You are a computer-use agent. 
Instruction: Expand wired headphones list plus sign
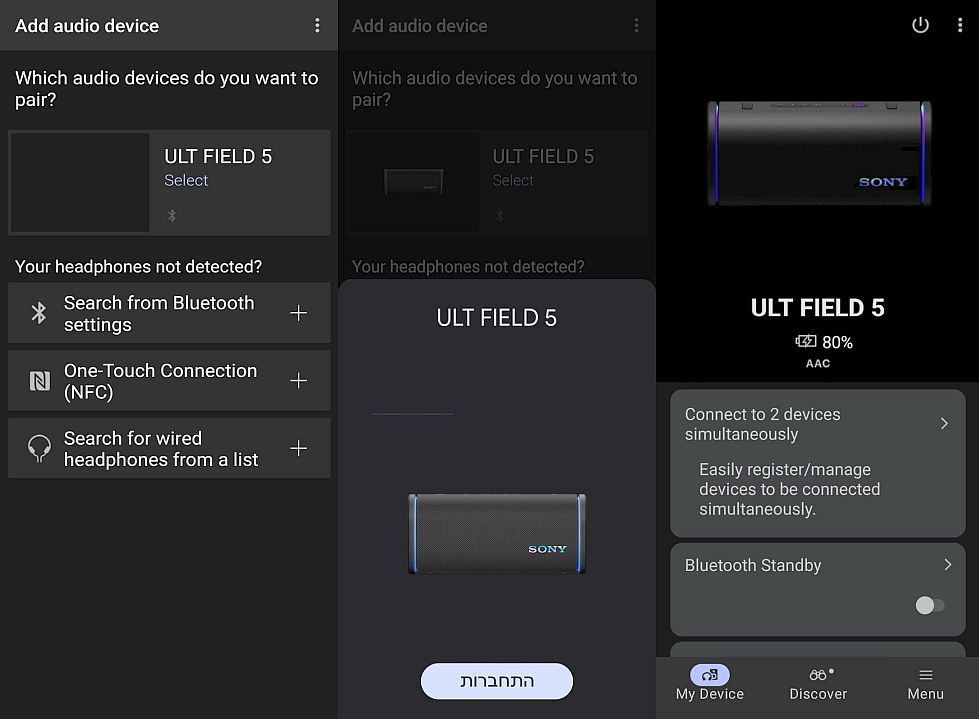[x=298, y=449]
